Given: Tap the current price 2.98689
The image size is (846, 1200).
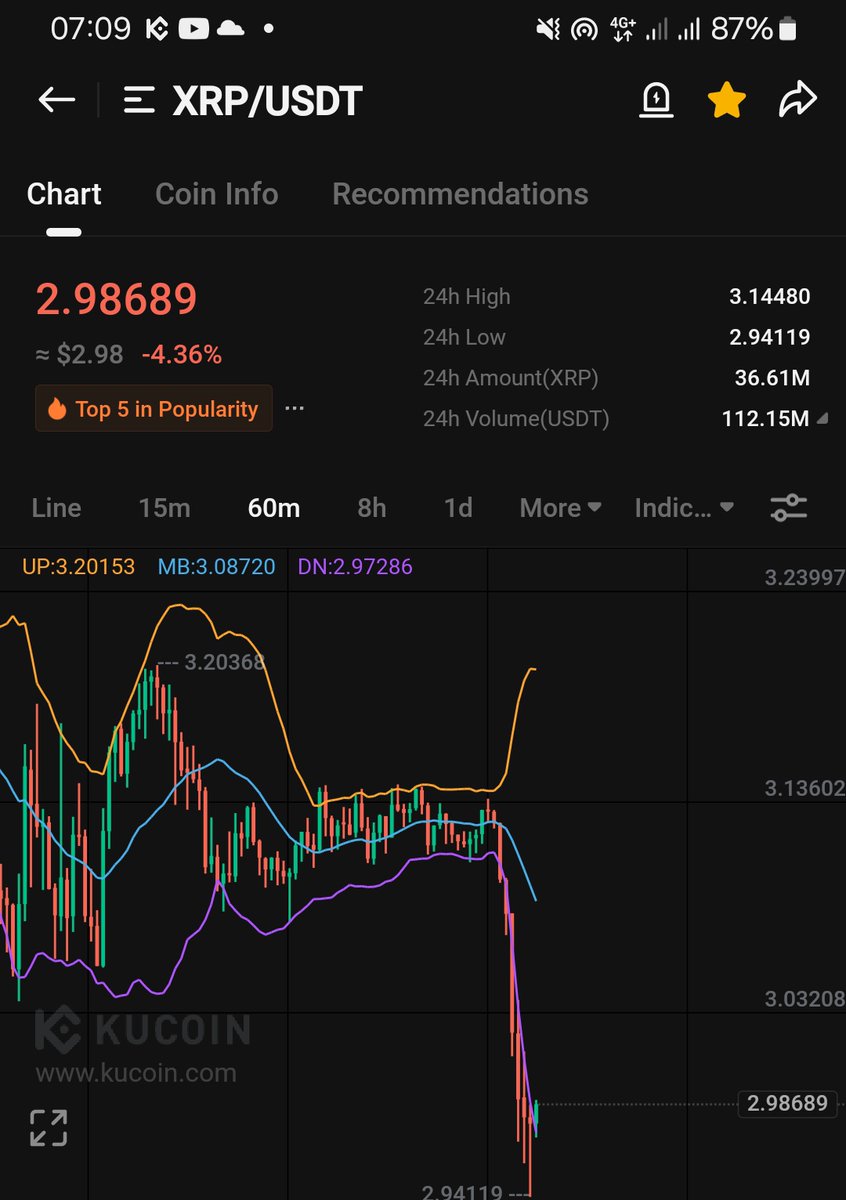Looking at the screenshot, I should [x=117, y=299].
